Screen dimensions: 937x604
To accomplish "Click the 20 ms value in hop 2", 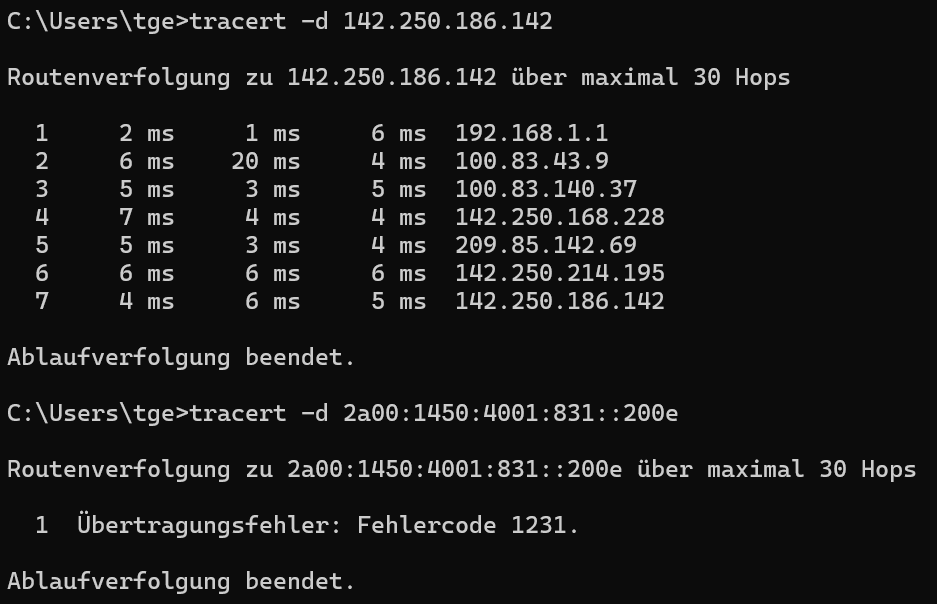I will pos(265,161).
